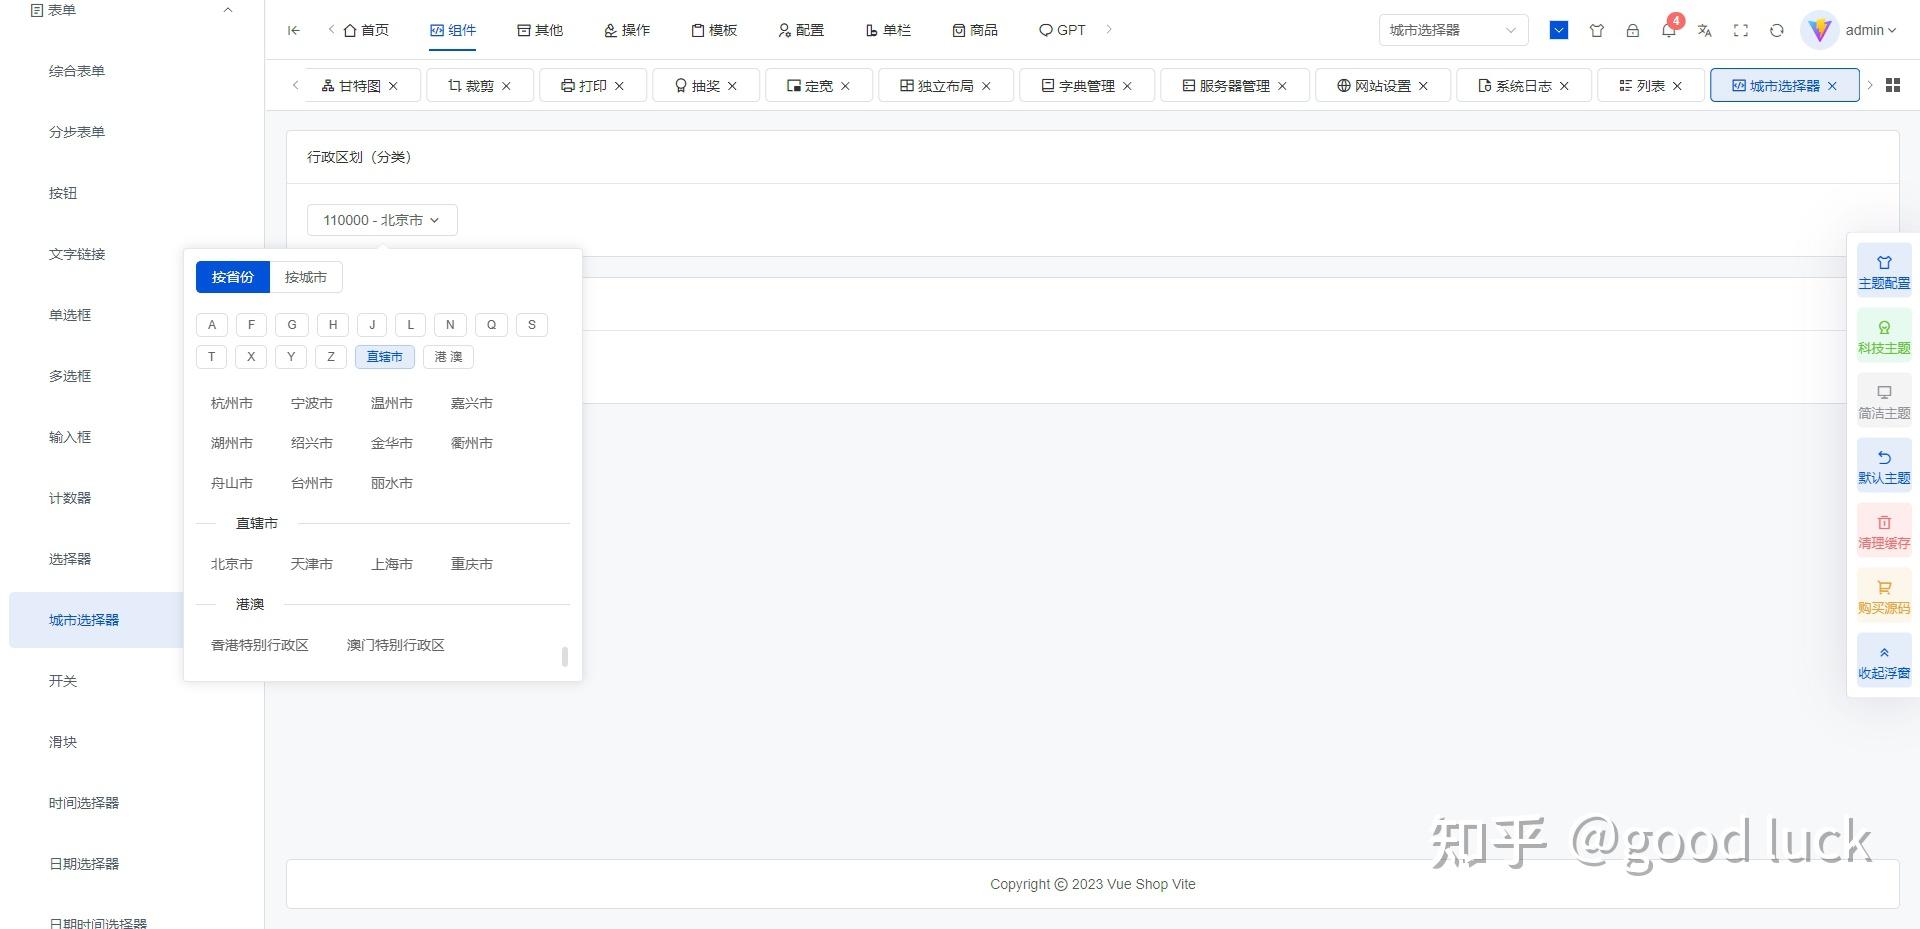Open the GPT top menu
The height and width of the screenshot is (929, 1920).
pos(1062,30)
